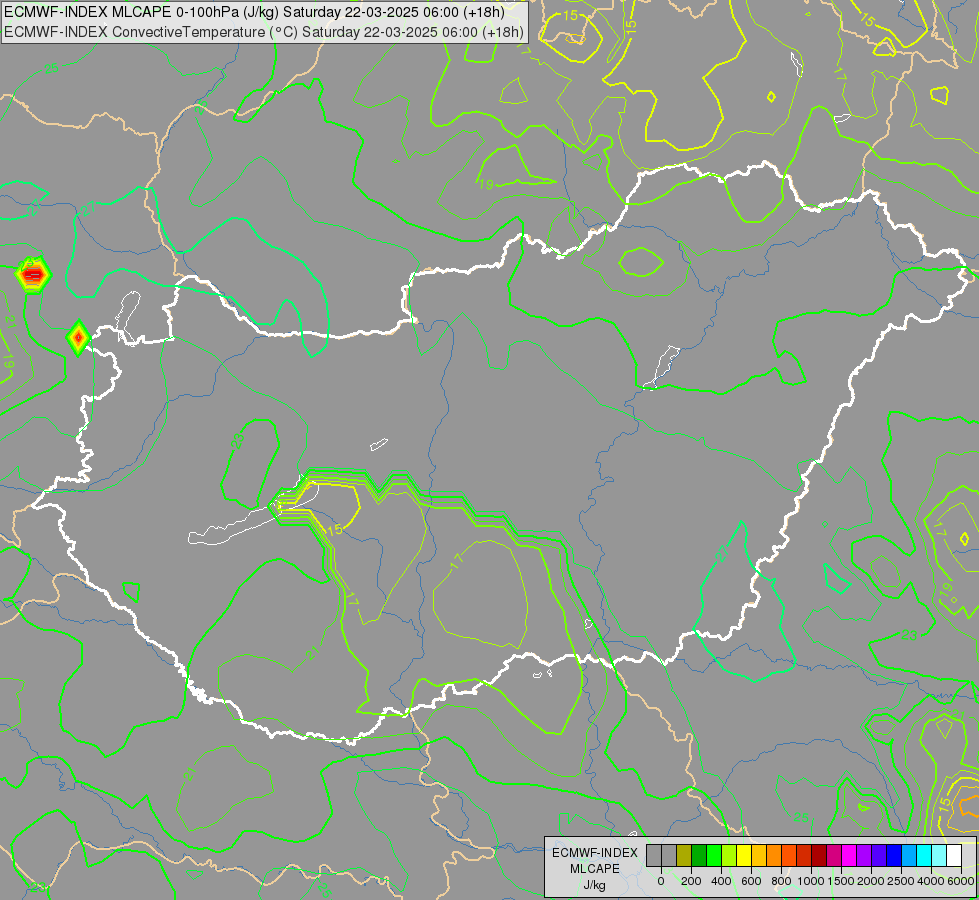Click the 2500 tick label on the legend
Viewport: 979px width, 900px height.
pyautogui.click(x=901, y=881)
